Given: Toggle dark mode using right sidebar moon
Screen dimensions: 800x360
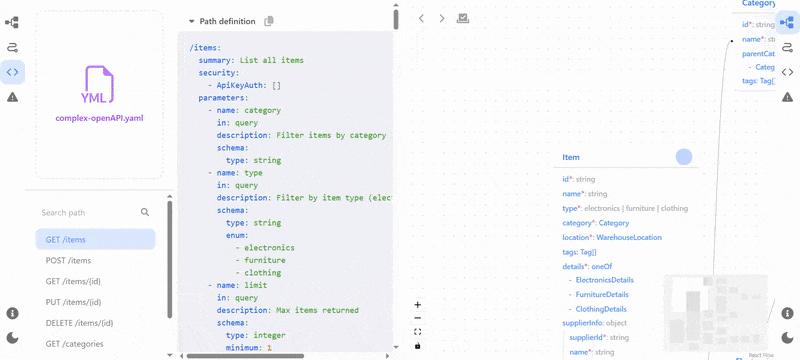Looking at the screenshot, I should [787, 338].
